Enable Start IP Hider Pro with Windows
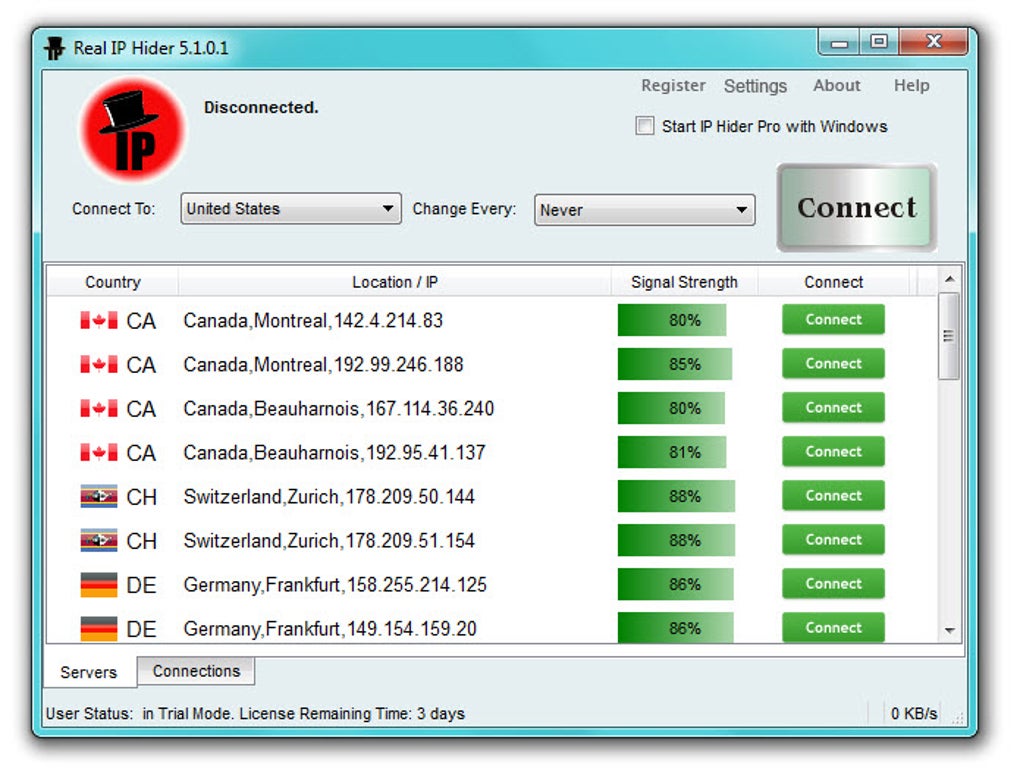 (645, 126)
